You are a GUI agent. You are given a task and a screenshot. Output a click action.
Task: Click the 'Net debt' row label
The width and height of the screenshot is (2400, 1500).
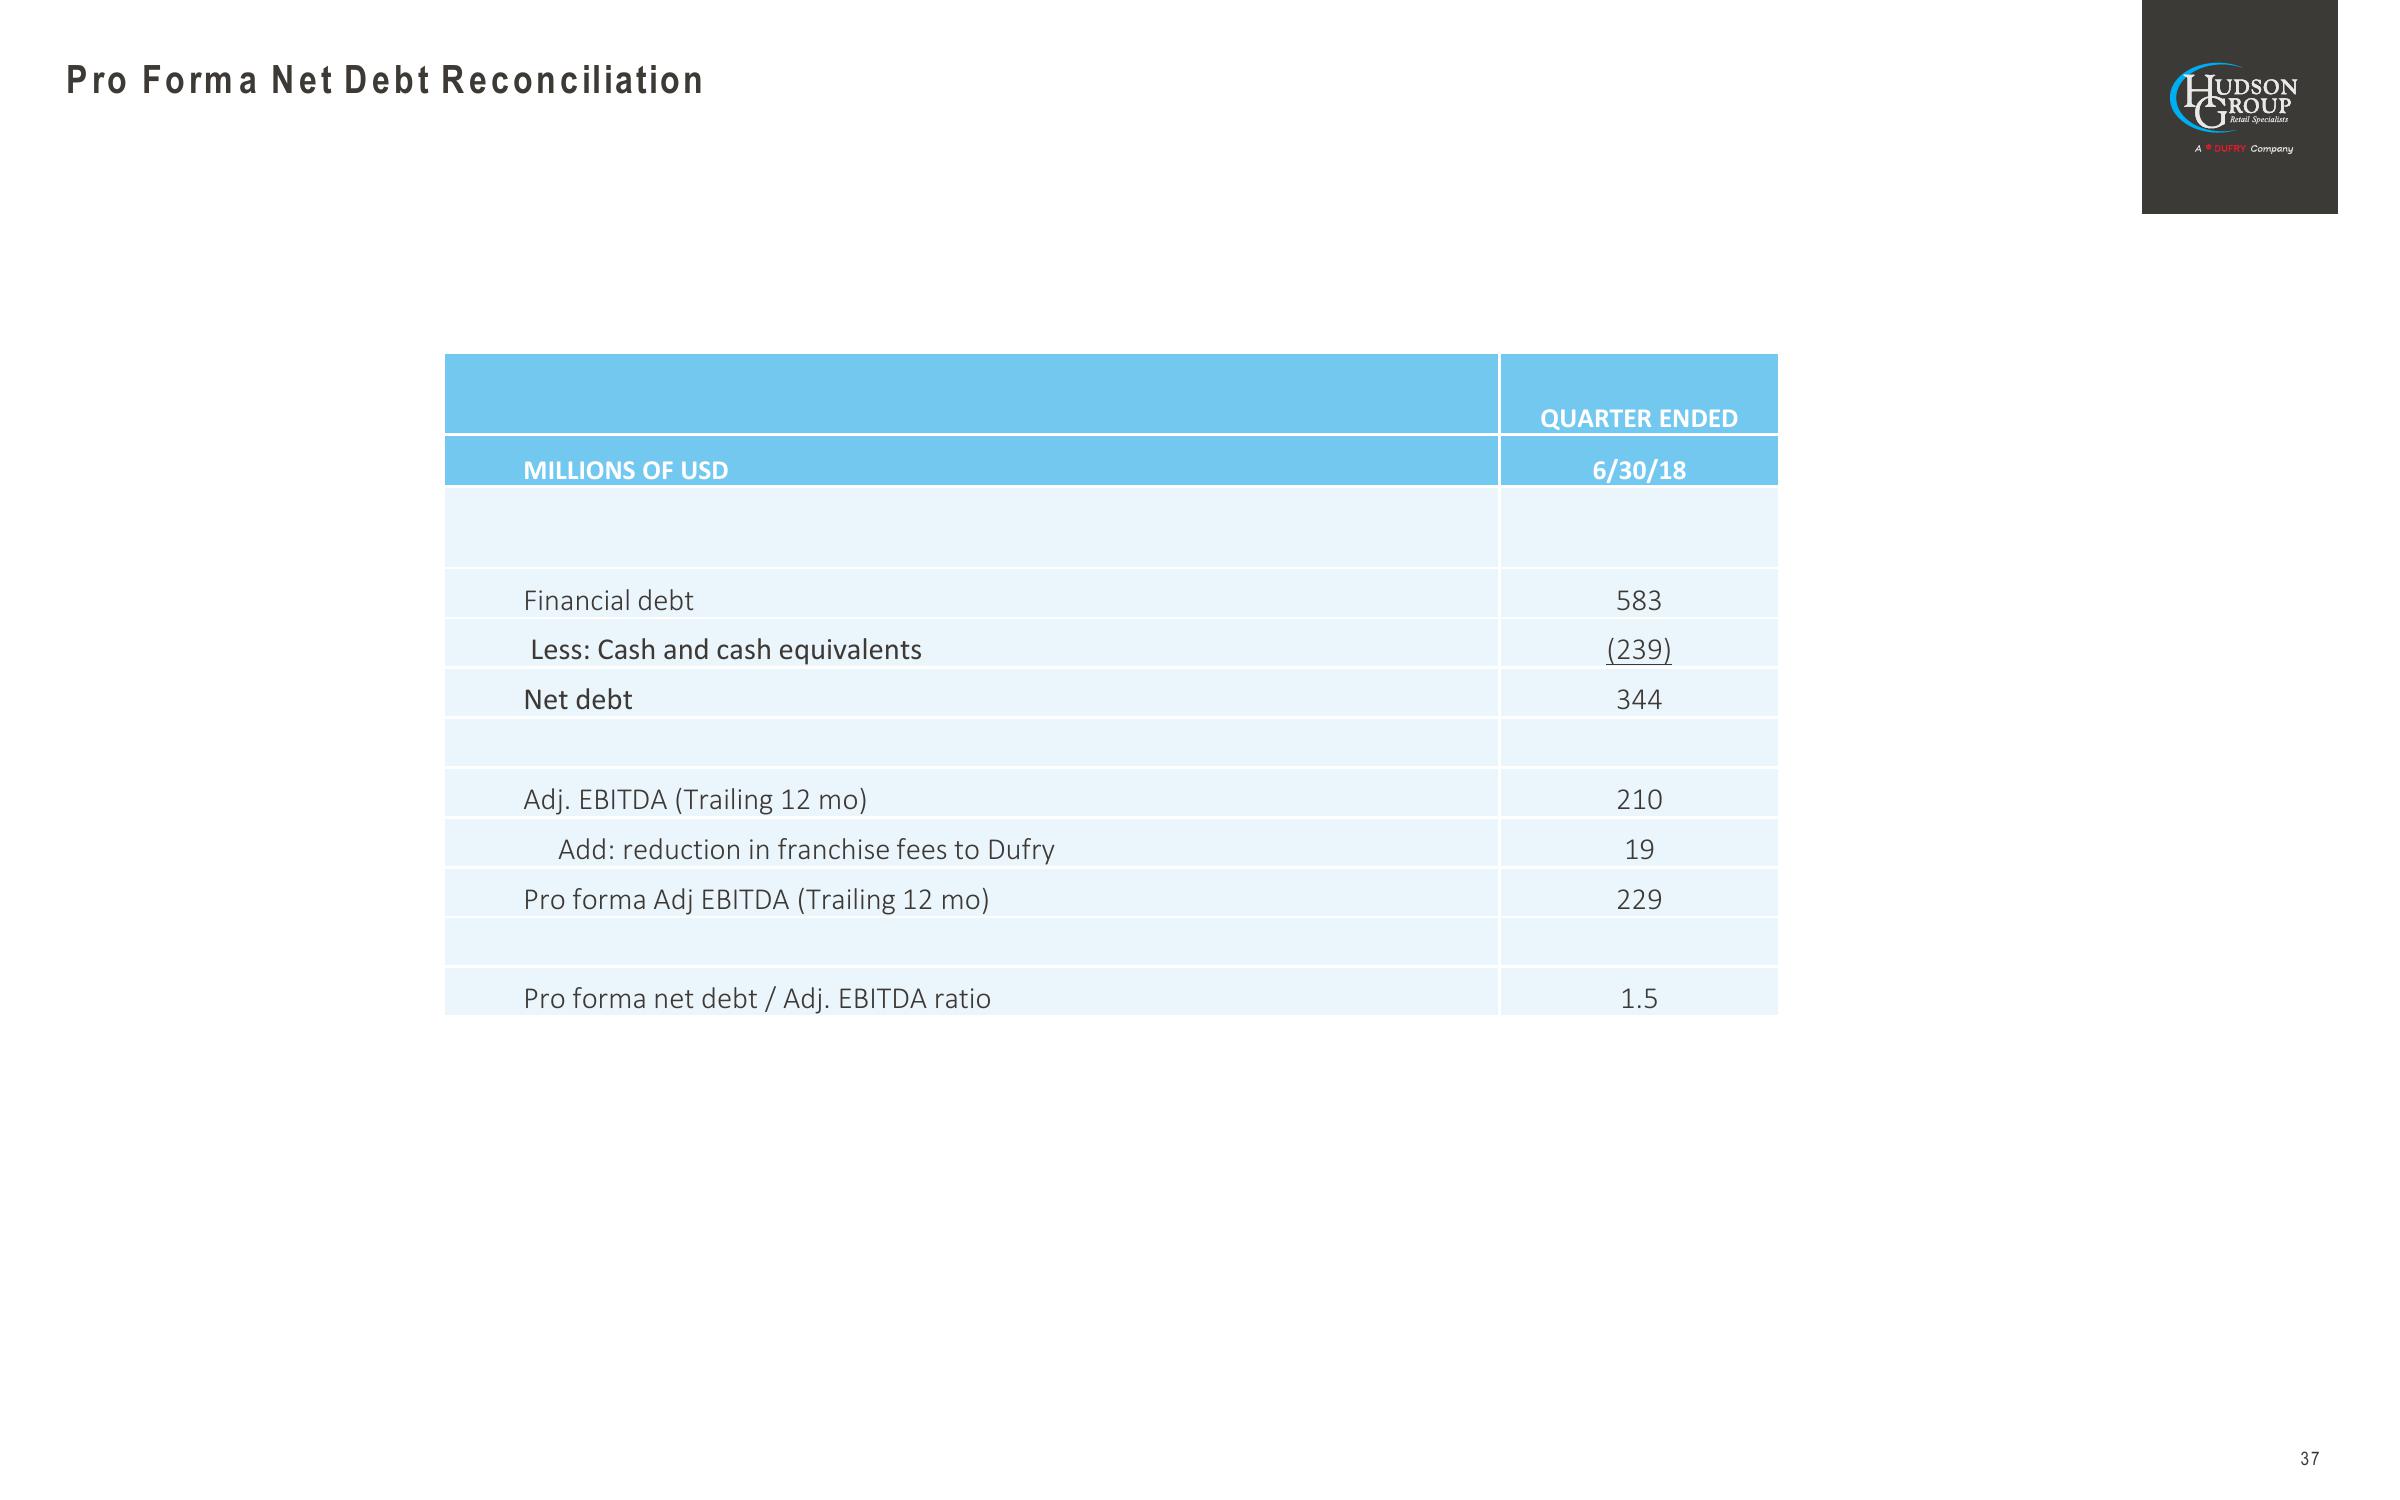[578, 700]
